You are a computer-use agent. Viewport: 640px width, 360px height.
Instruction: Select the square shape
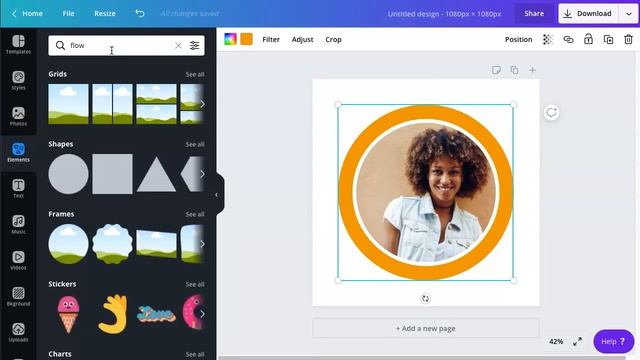112,174
